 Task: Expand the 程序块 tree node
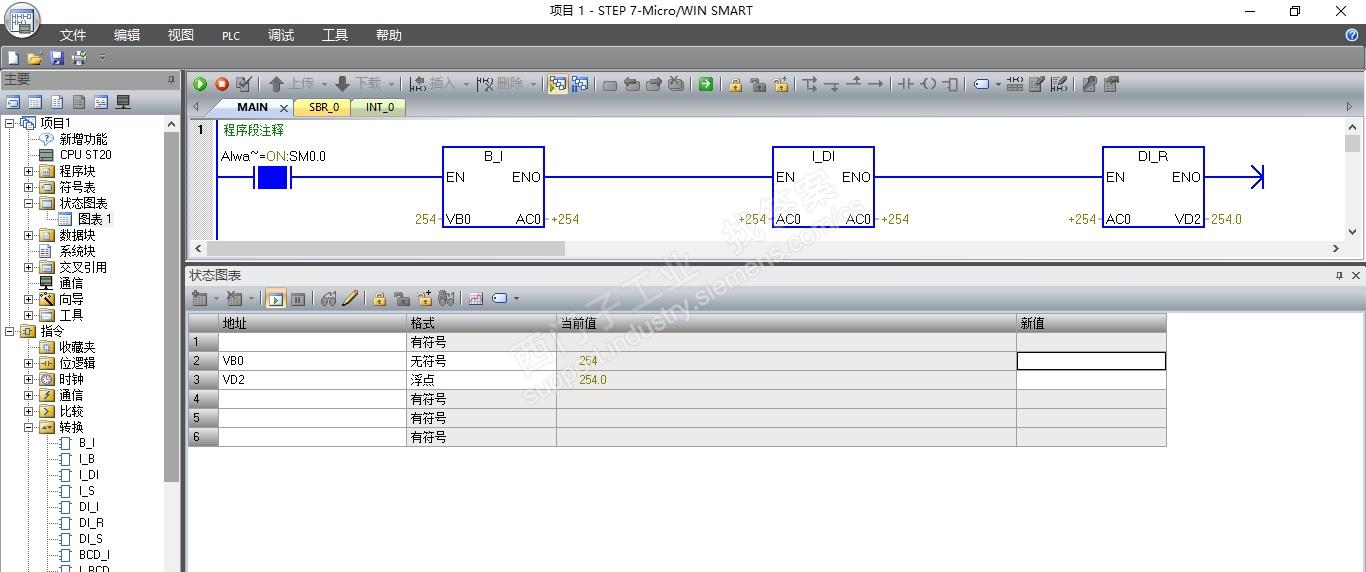click(x=29, y=171)
